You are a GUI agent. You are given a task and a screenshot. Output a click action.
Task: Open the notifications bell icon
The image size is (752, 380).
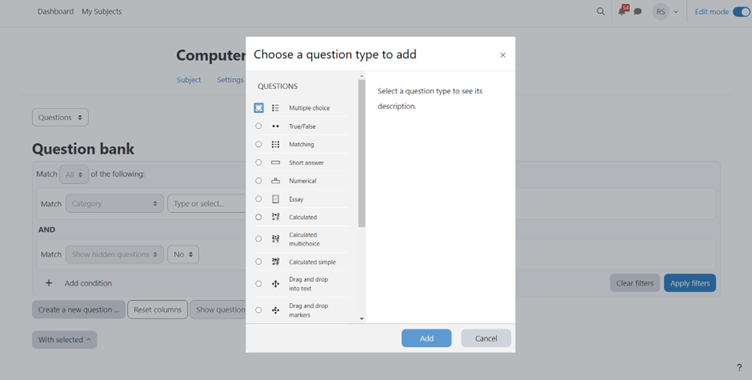622,12
